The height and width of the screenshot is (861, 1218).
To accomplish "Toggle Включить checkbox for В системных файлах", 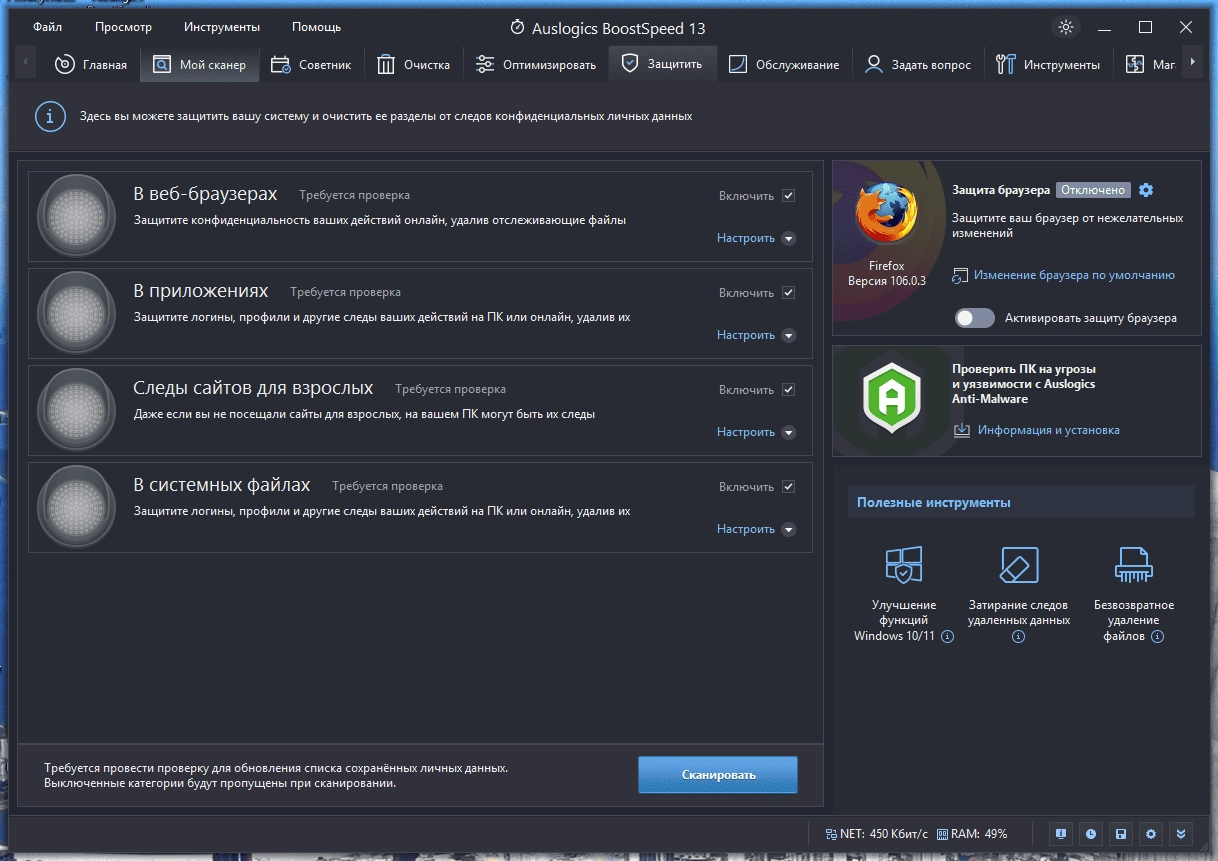I will 789,487.
